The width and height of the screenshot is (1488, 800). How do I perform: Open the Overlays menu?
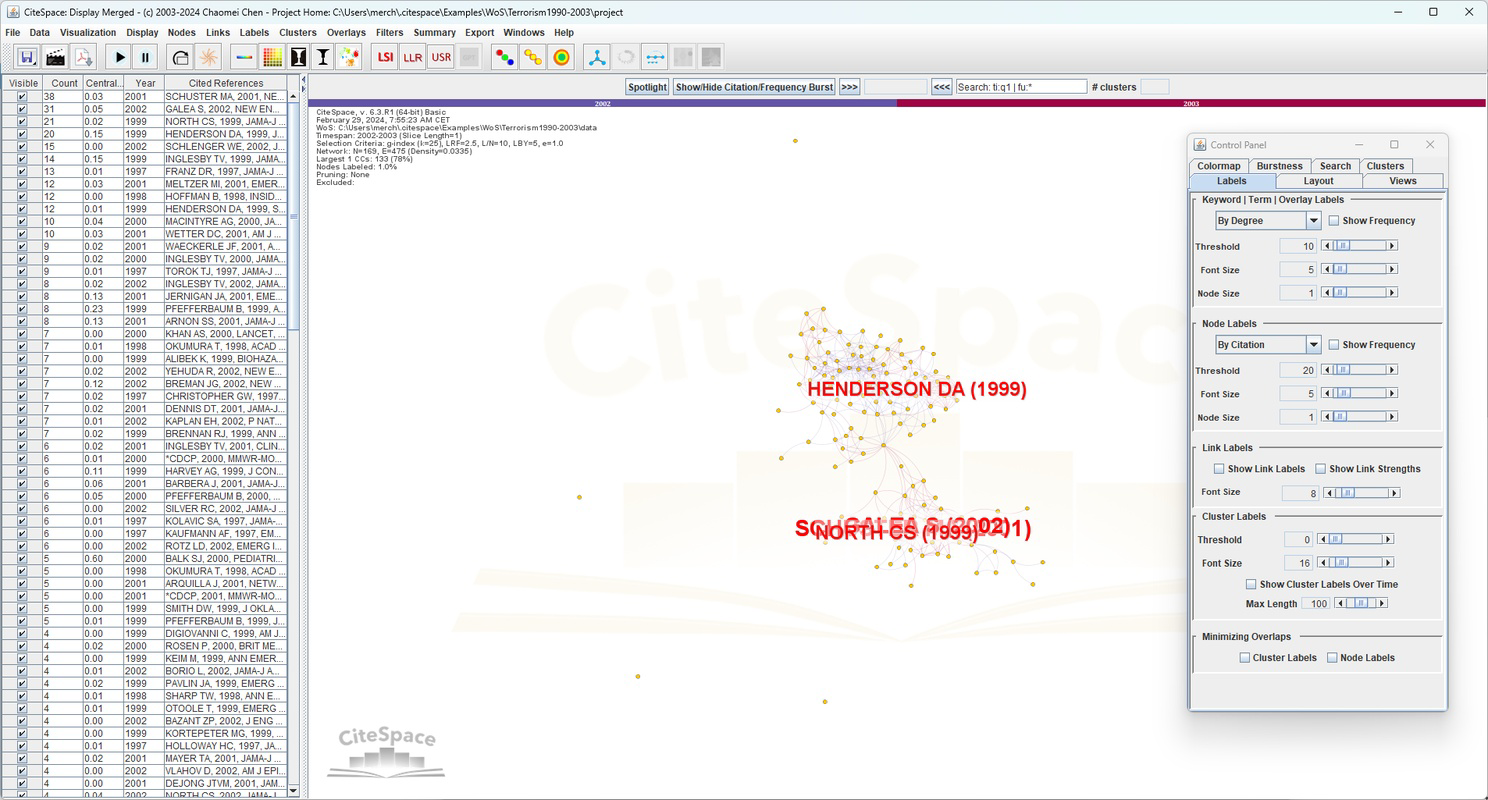pyautogui.click(x=347, y=32)
